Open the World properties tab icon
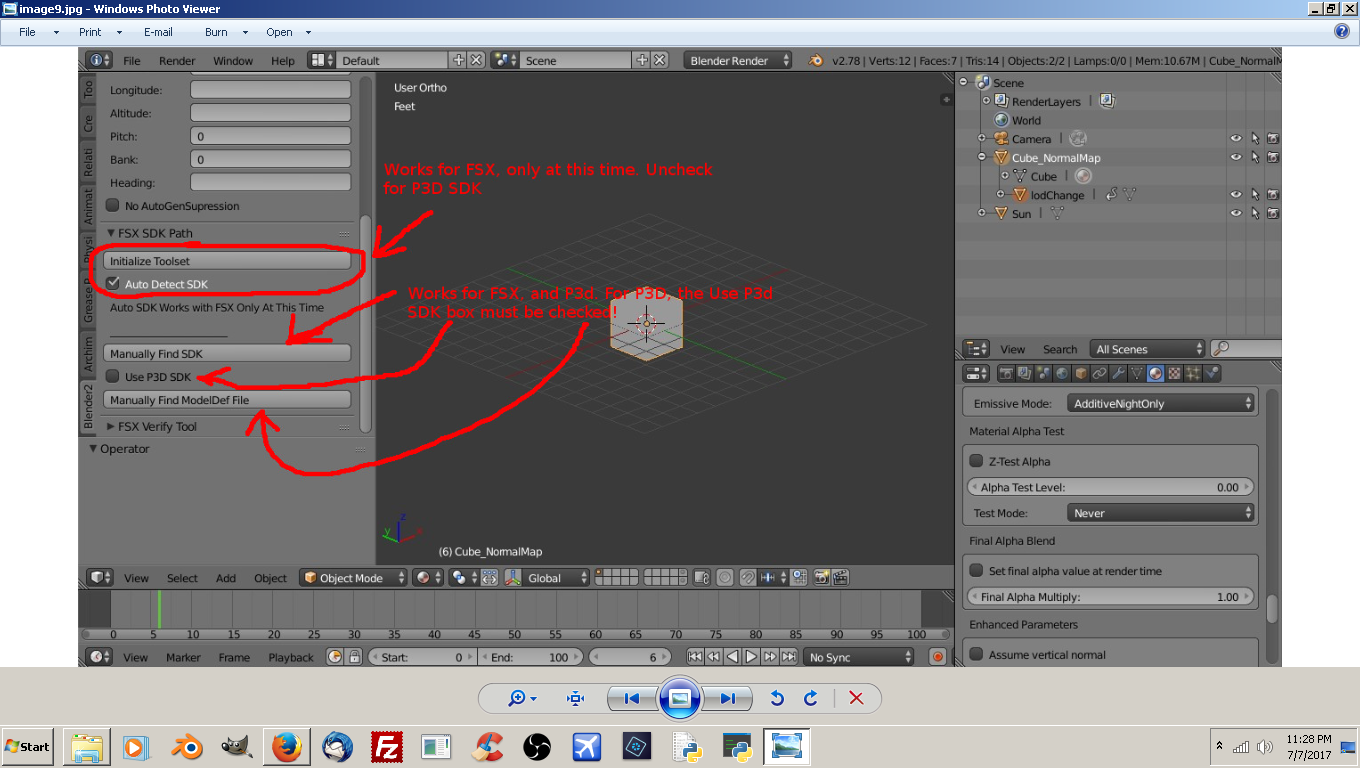The height and width of the screenshot is (768, 1360). coord(1061,373)
